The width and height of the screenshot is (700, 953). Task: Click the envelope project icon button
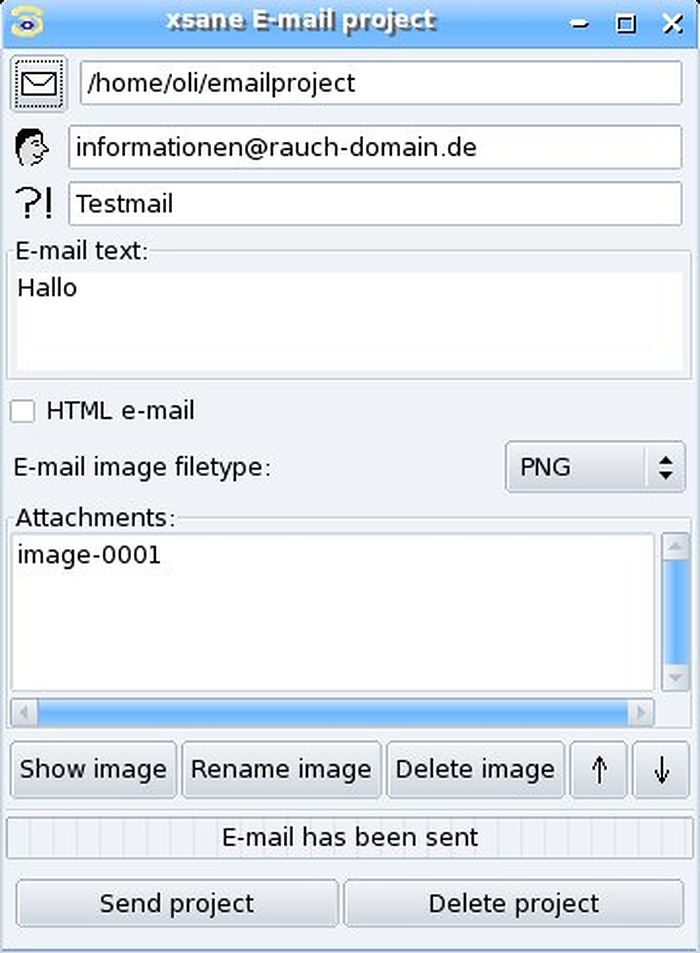tap(38, 84)
